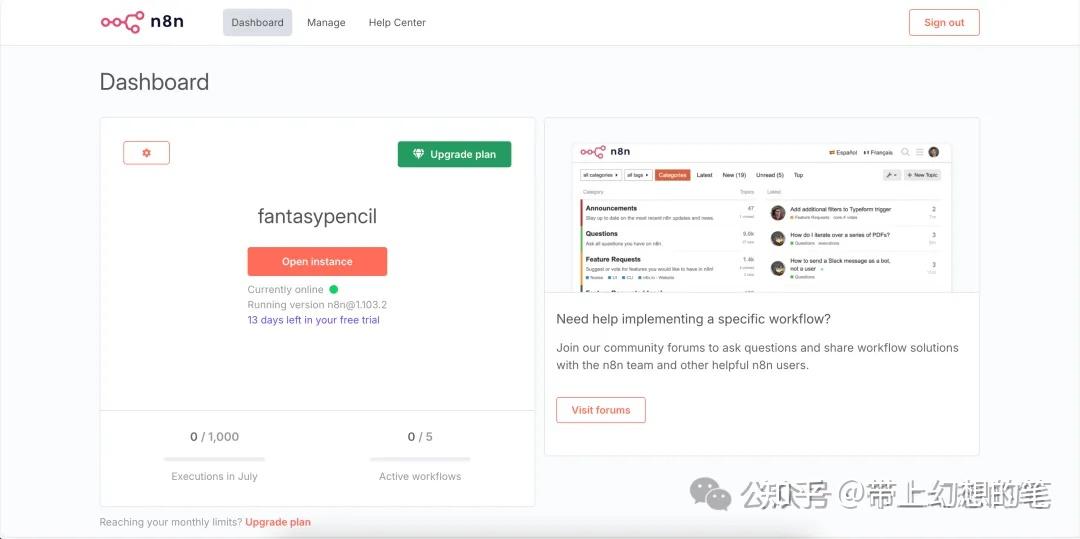Click the Upgrade plan link at the bottom
Viewport: 1080px width, 539px height.
click(278, 522)
